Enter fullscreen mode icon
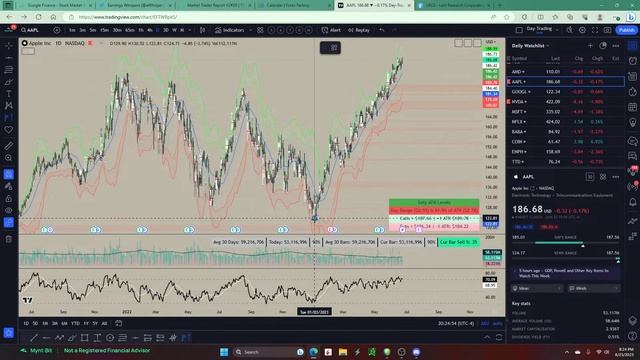Screen dimensions: 640x360 (x=595, y=30)
